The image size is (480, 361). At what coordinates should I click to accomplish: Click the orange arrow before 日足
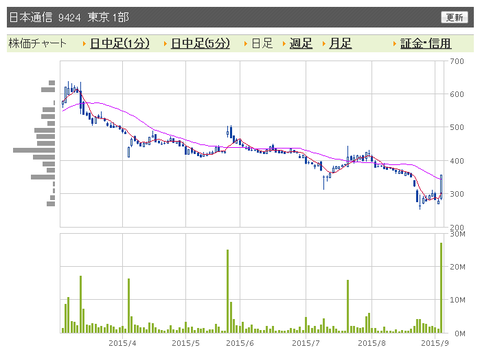[246, 44]
